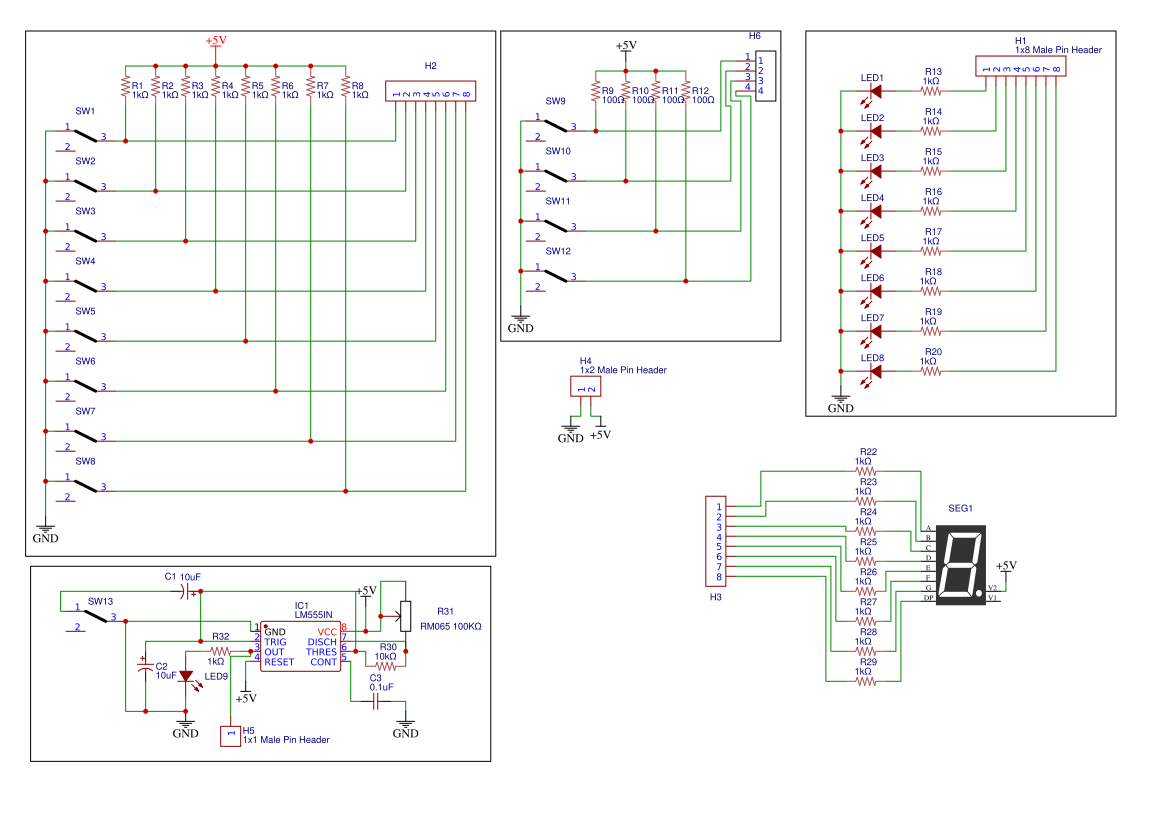Click the H2 header connector
The width and height of the screenshot is (1170, 827).
pyautogui.click(x=431, y=91)
